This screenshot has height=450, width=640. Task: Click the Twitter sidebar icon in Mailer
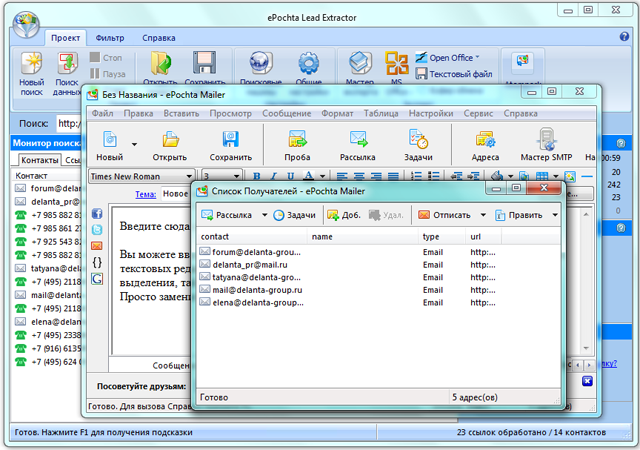[97, 230]
